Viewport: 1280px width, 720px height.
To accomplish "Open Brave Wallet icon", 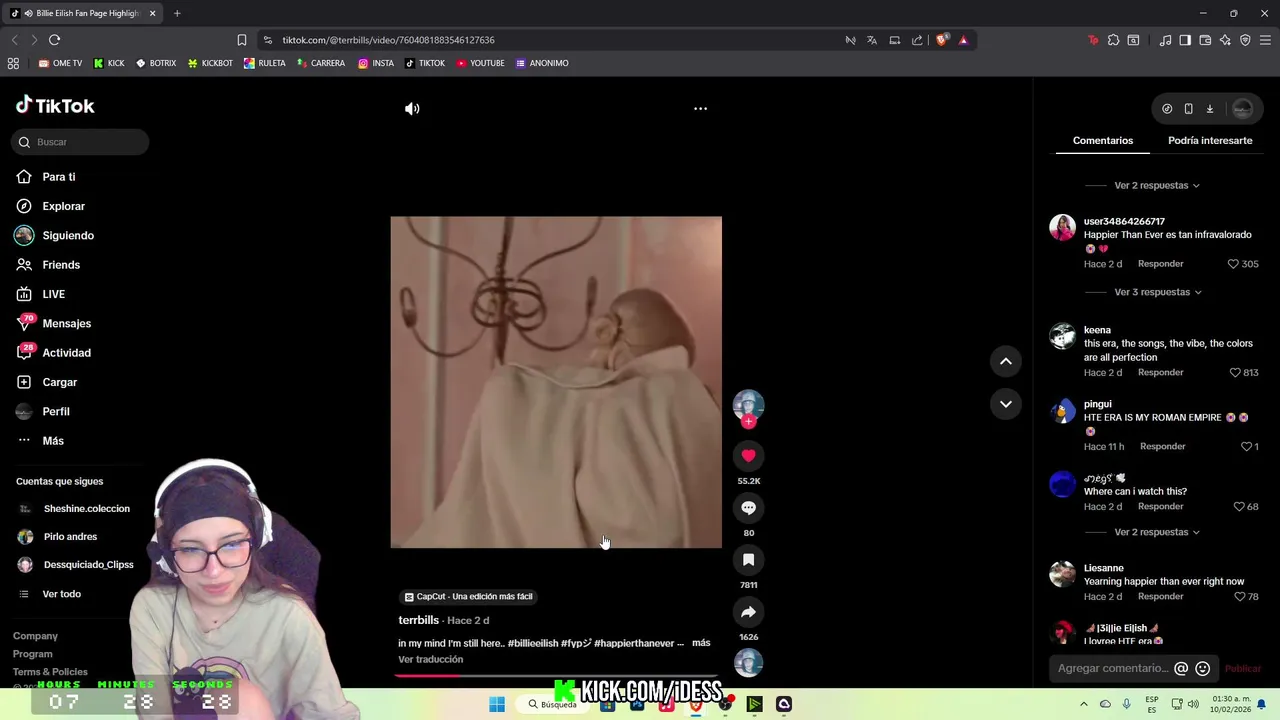I will click(x=1205, y=40).
